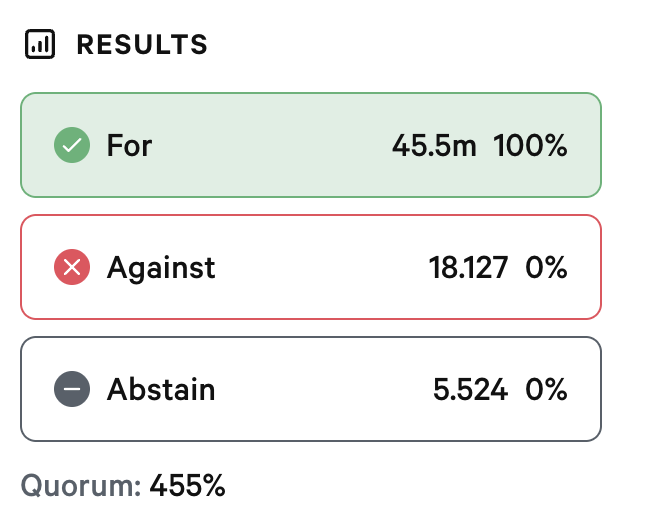
Task: Select the "Against" option label
Action: click(161, 267)
